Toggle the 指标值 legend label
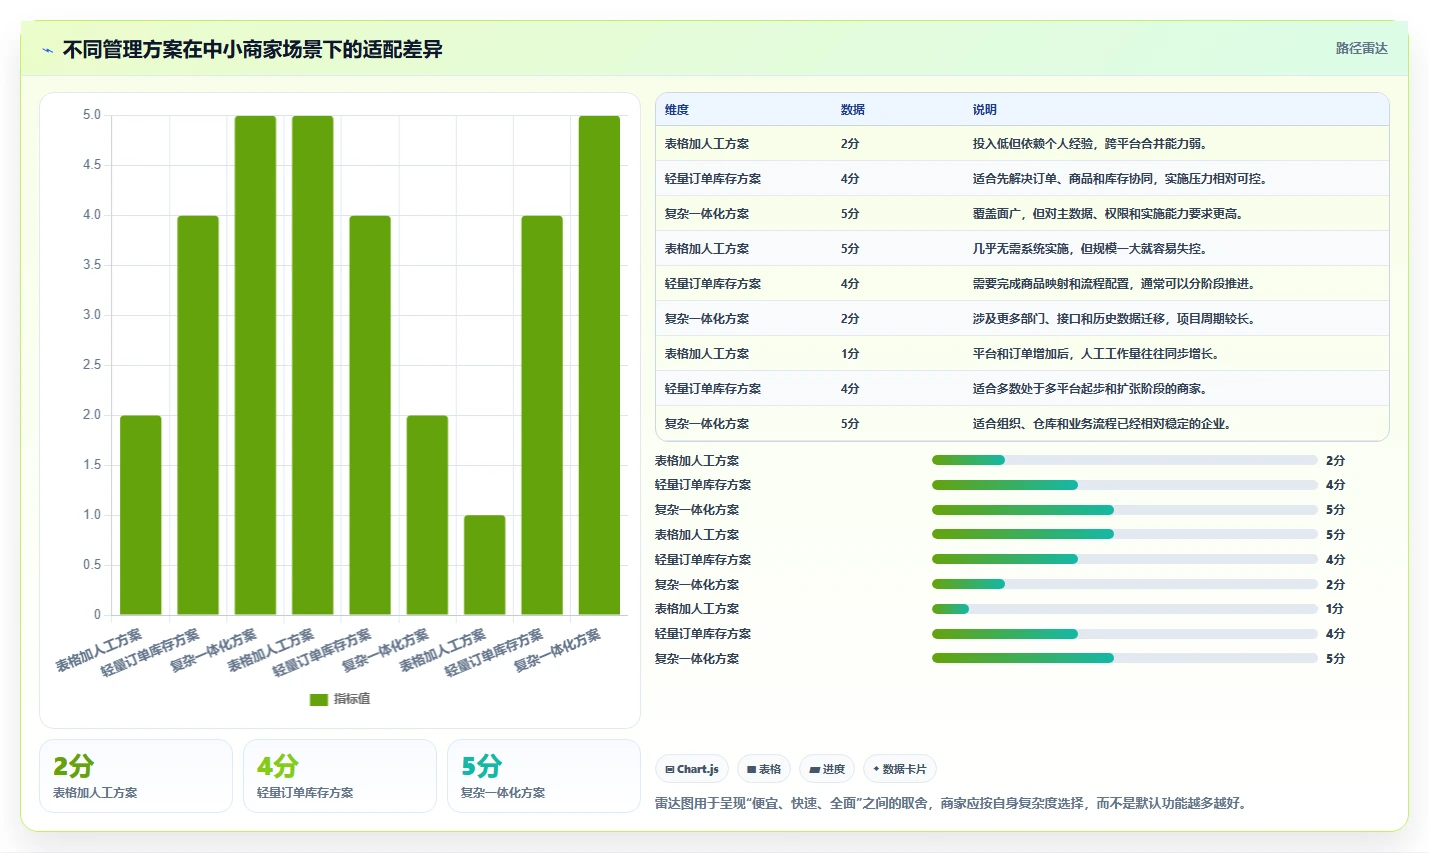The image size is (1429, 853). click(352, 699)
